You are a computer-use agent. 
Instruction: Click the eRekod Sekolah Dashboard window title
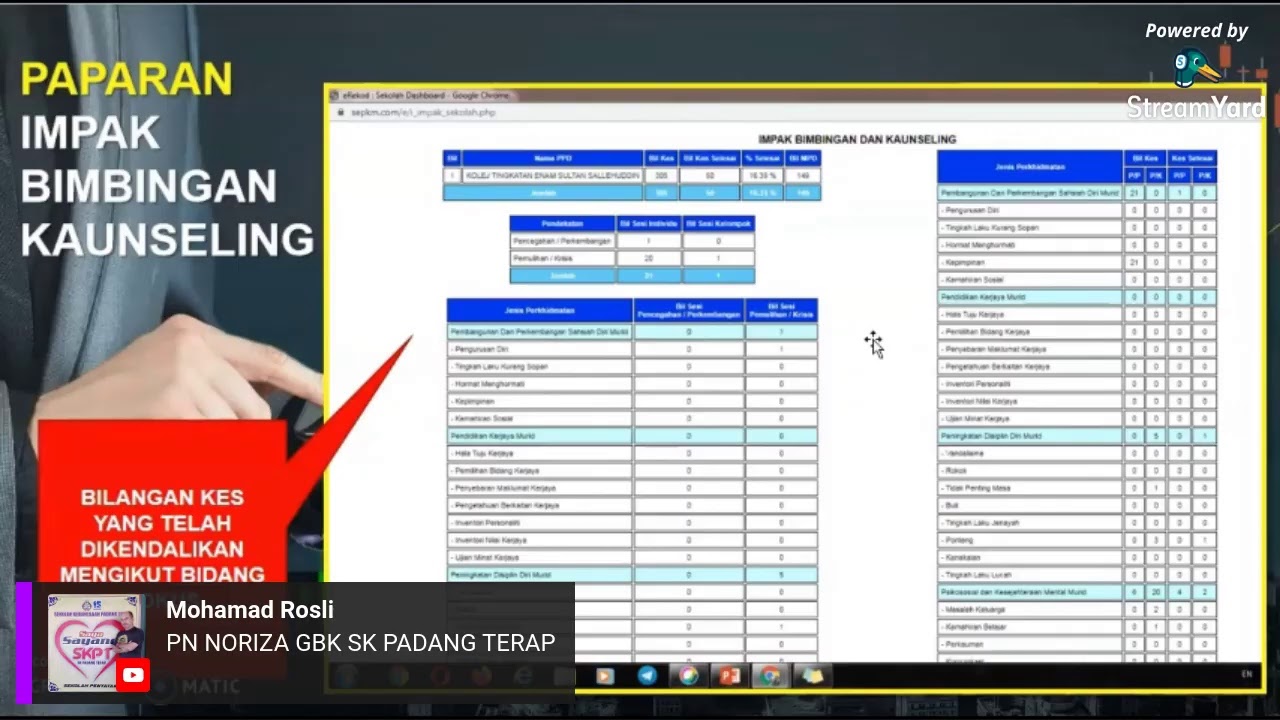427,95
